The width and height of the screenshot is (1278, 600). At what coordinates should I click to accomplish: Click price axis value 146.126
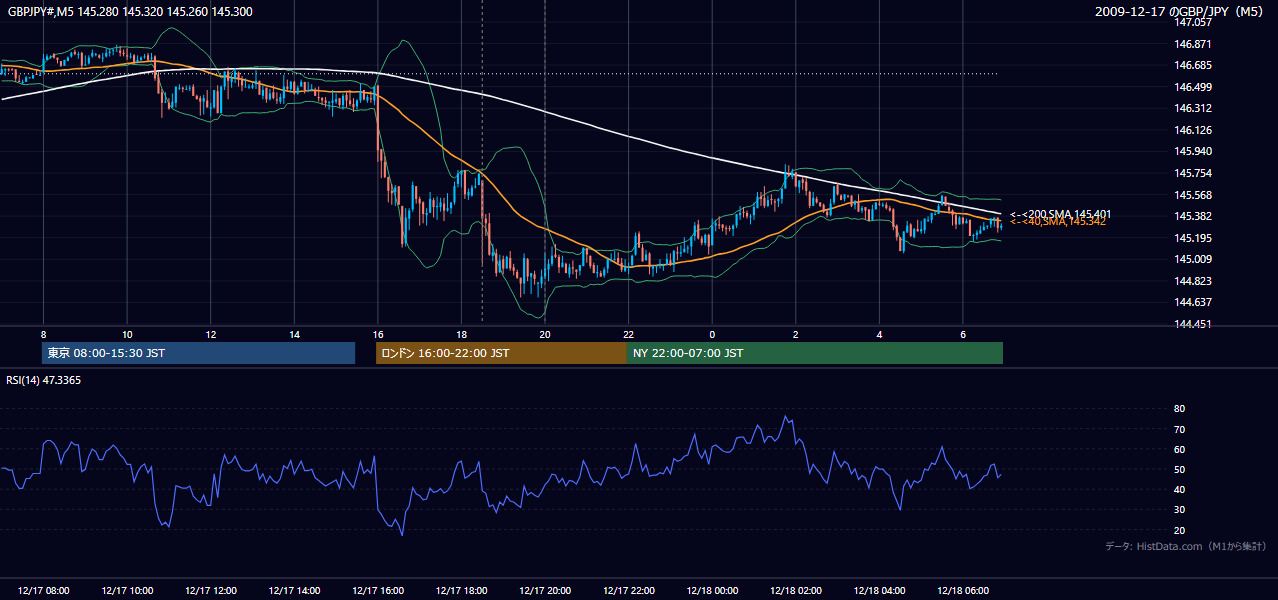click(x=1192, y=130)
